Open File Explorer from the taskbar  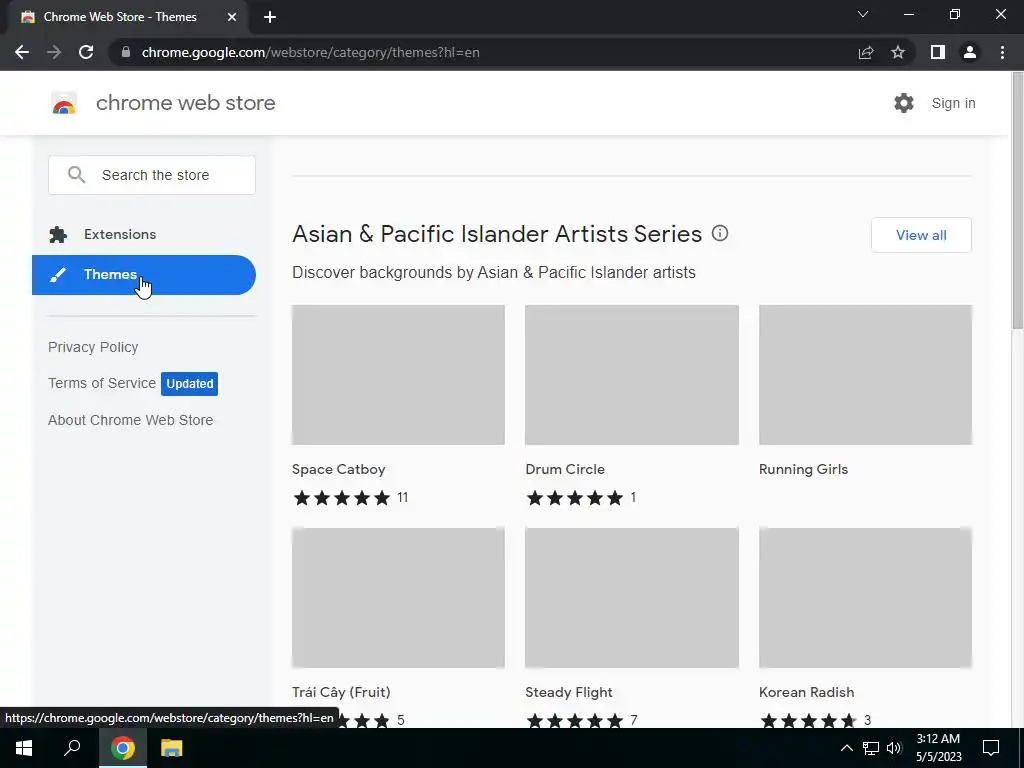172,748
